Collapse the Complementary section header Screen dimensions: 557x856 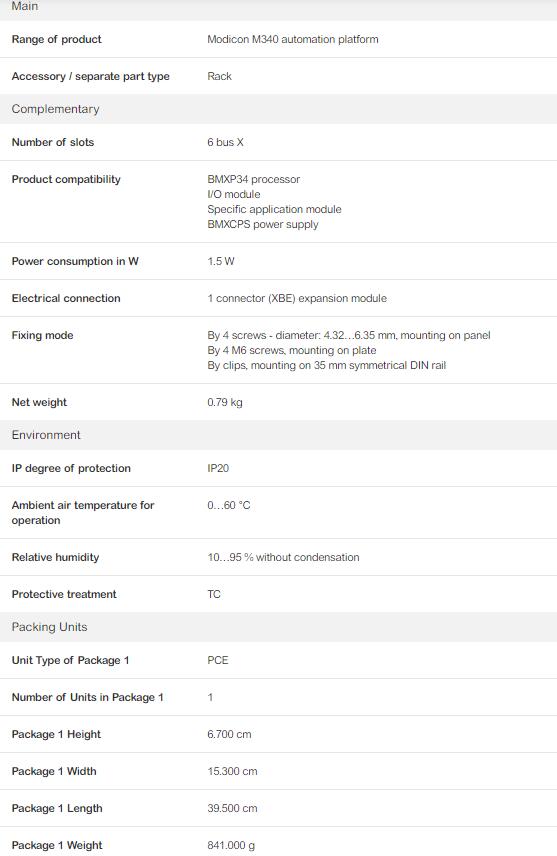pos(278,109)
